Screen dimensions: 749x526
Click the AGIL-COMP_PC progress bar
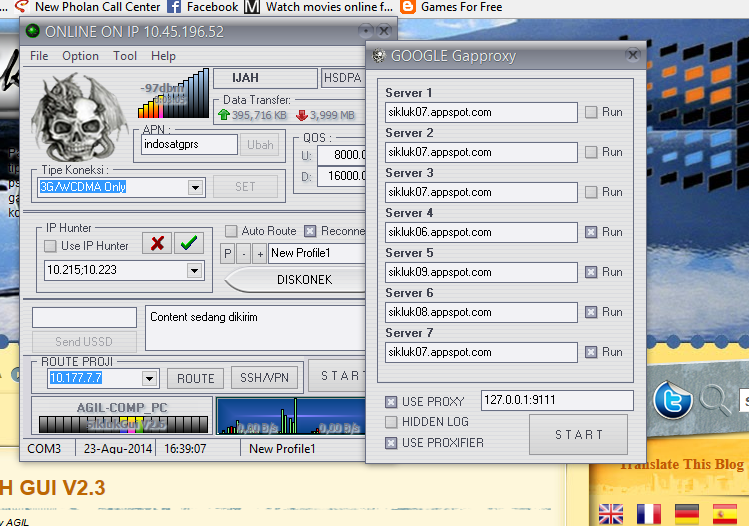[123, 424]
